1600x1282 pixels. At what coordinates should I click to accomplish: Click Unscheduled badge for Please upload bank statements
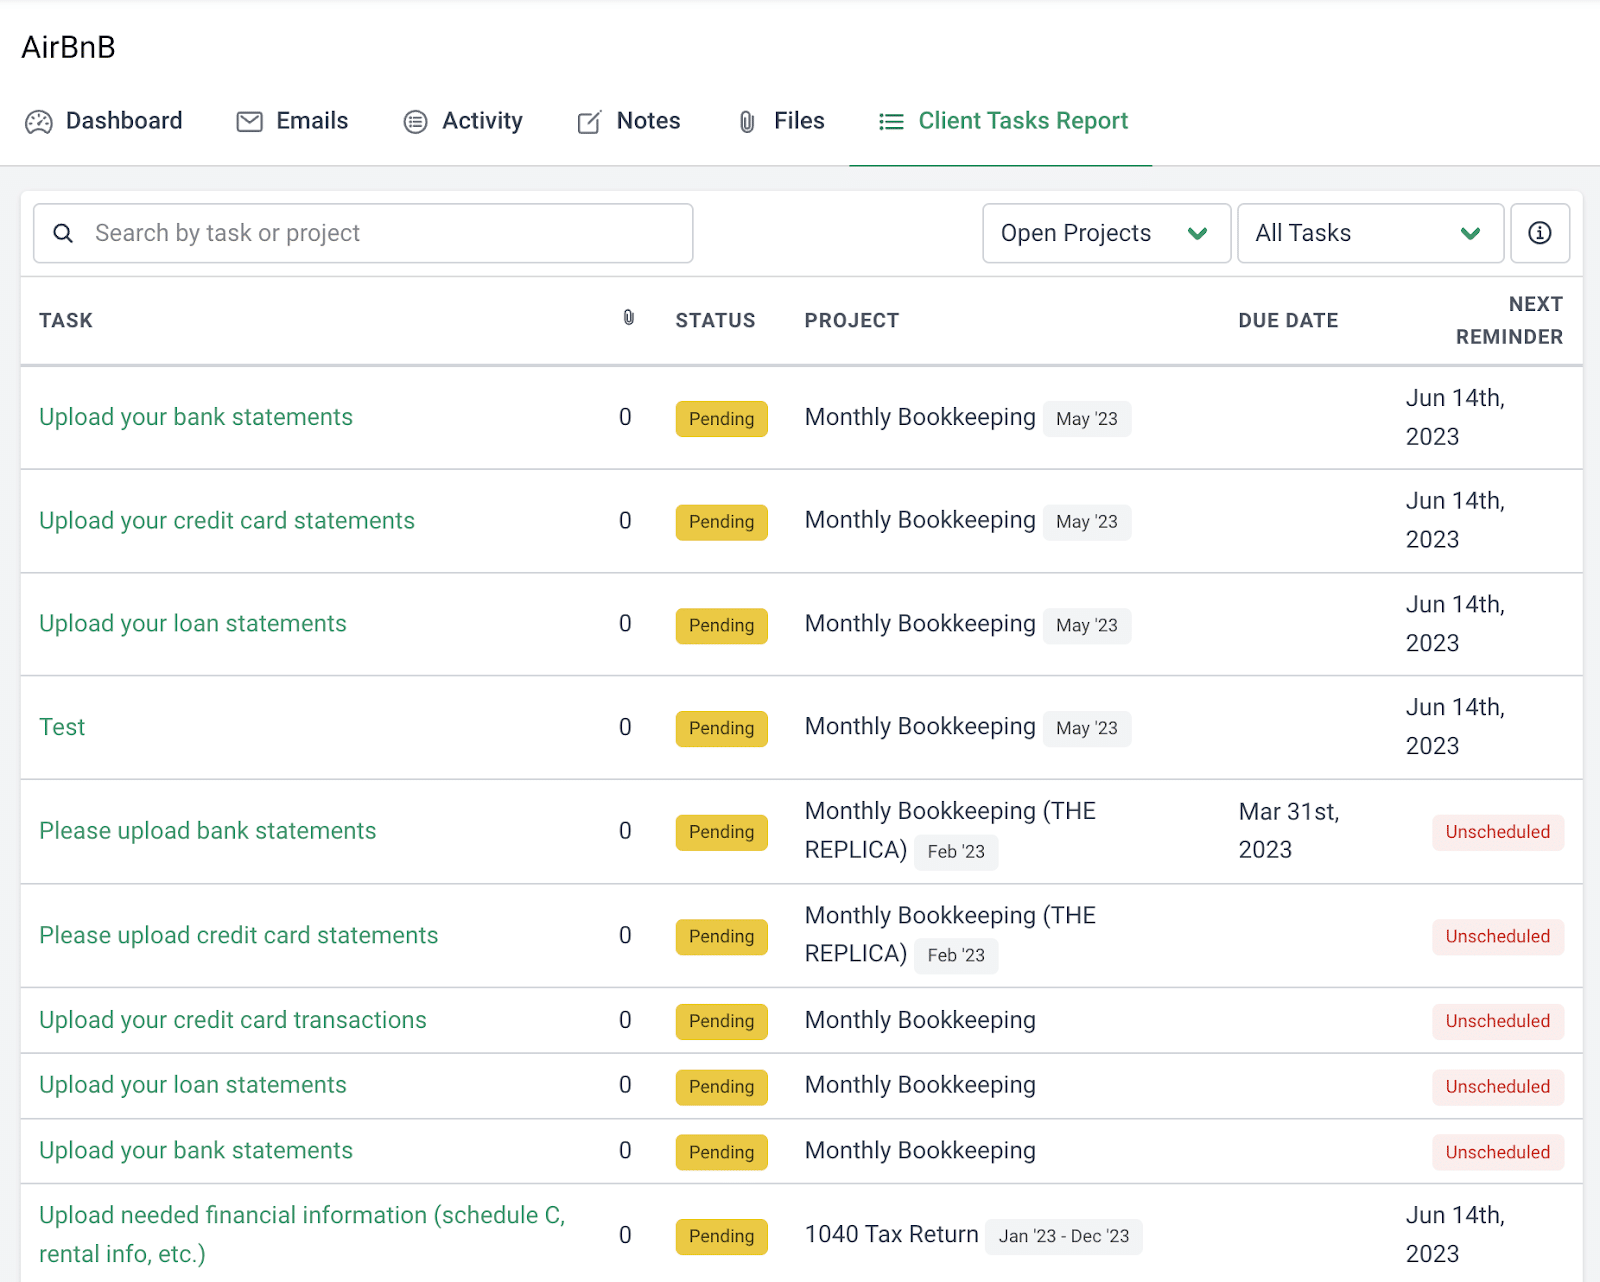(1498, 832)
